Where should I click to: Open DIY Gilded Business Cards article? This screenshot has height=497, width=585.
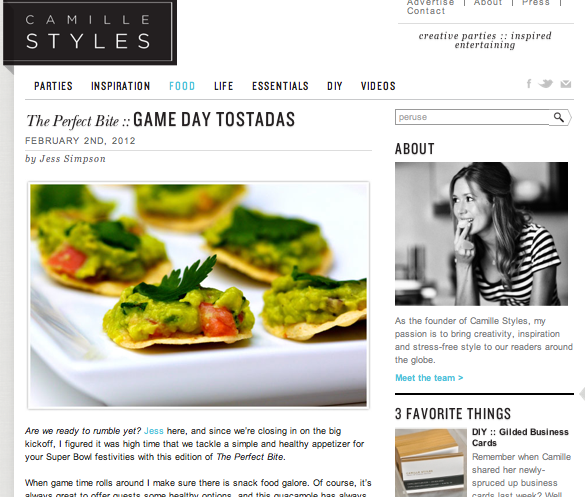pyautogui.click(x=520, y=437)
